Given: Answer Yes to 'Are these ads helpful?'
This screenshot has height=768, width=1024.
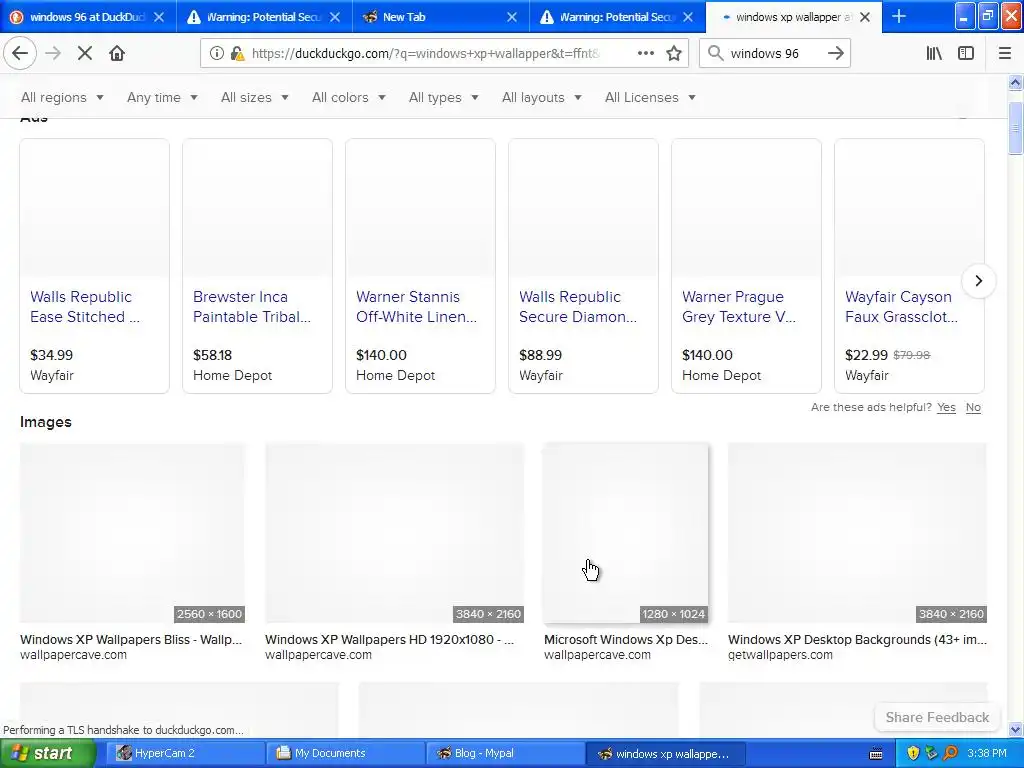Looking at the screenshot, I should 946,408.
